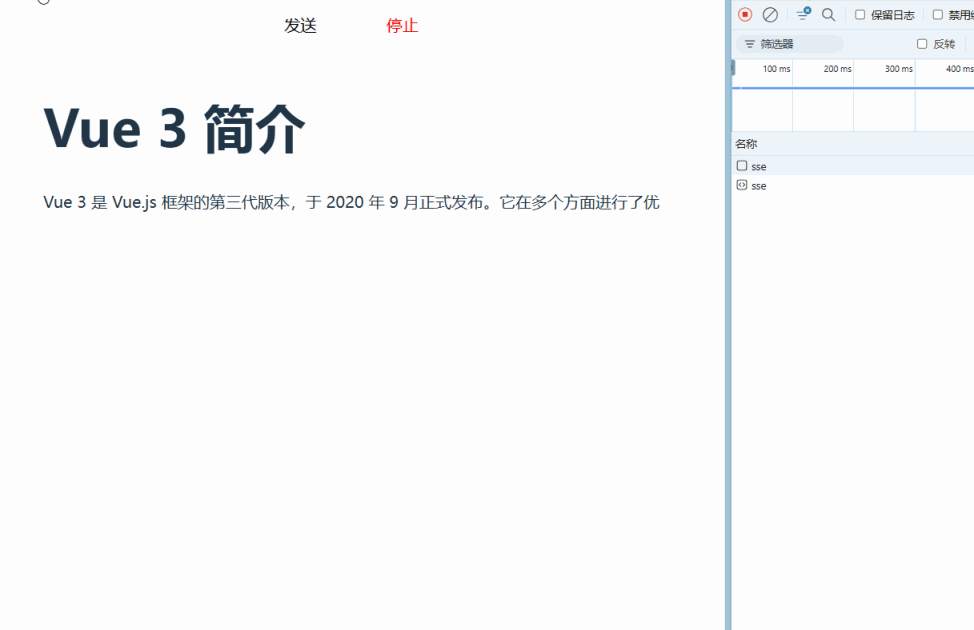Enable the 保留日志 checkbox

pos(860,14)
